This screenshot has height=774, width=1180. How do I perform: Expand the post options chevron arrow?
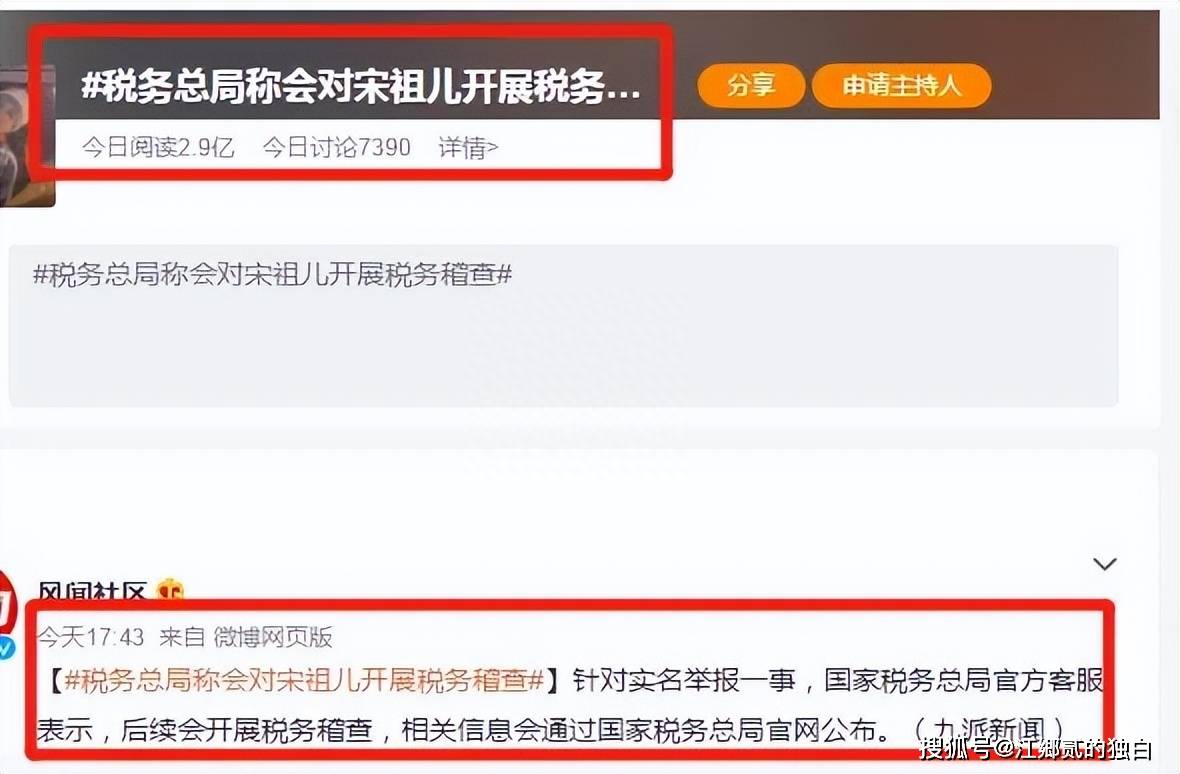1104,564
